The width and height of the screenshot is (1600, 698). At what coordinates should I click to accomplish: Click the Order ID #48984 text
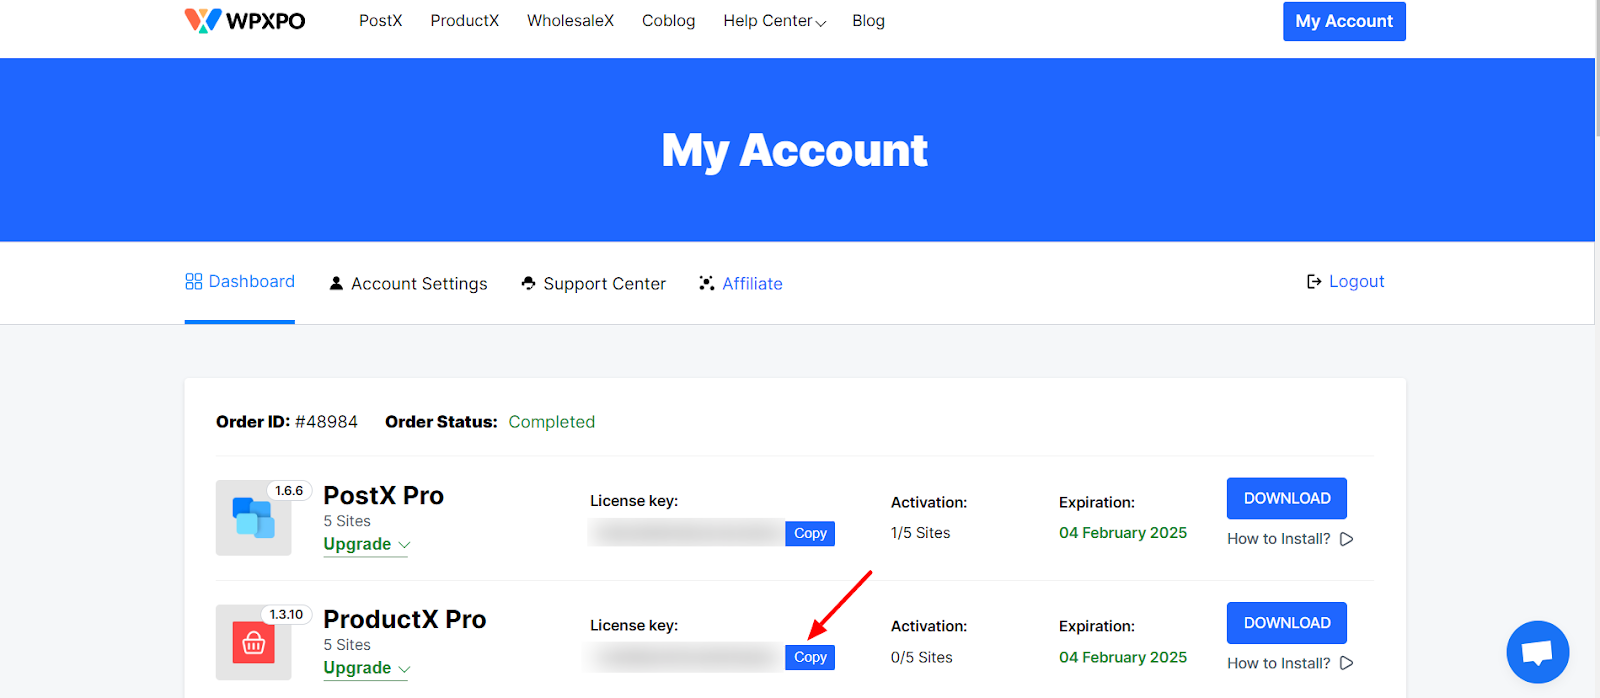click(287, 422)
